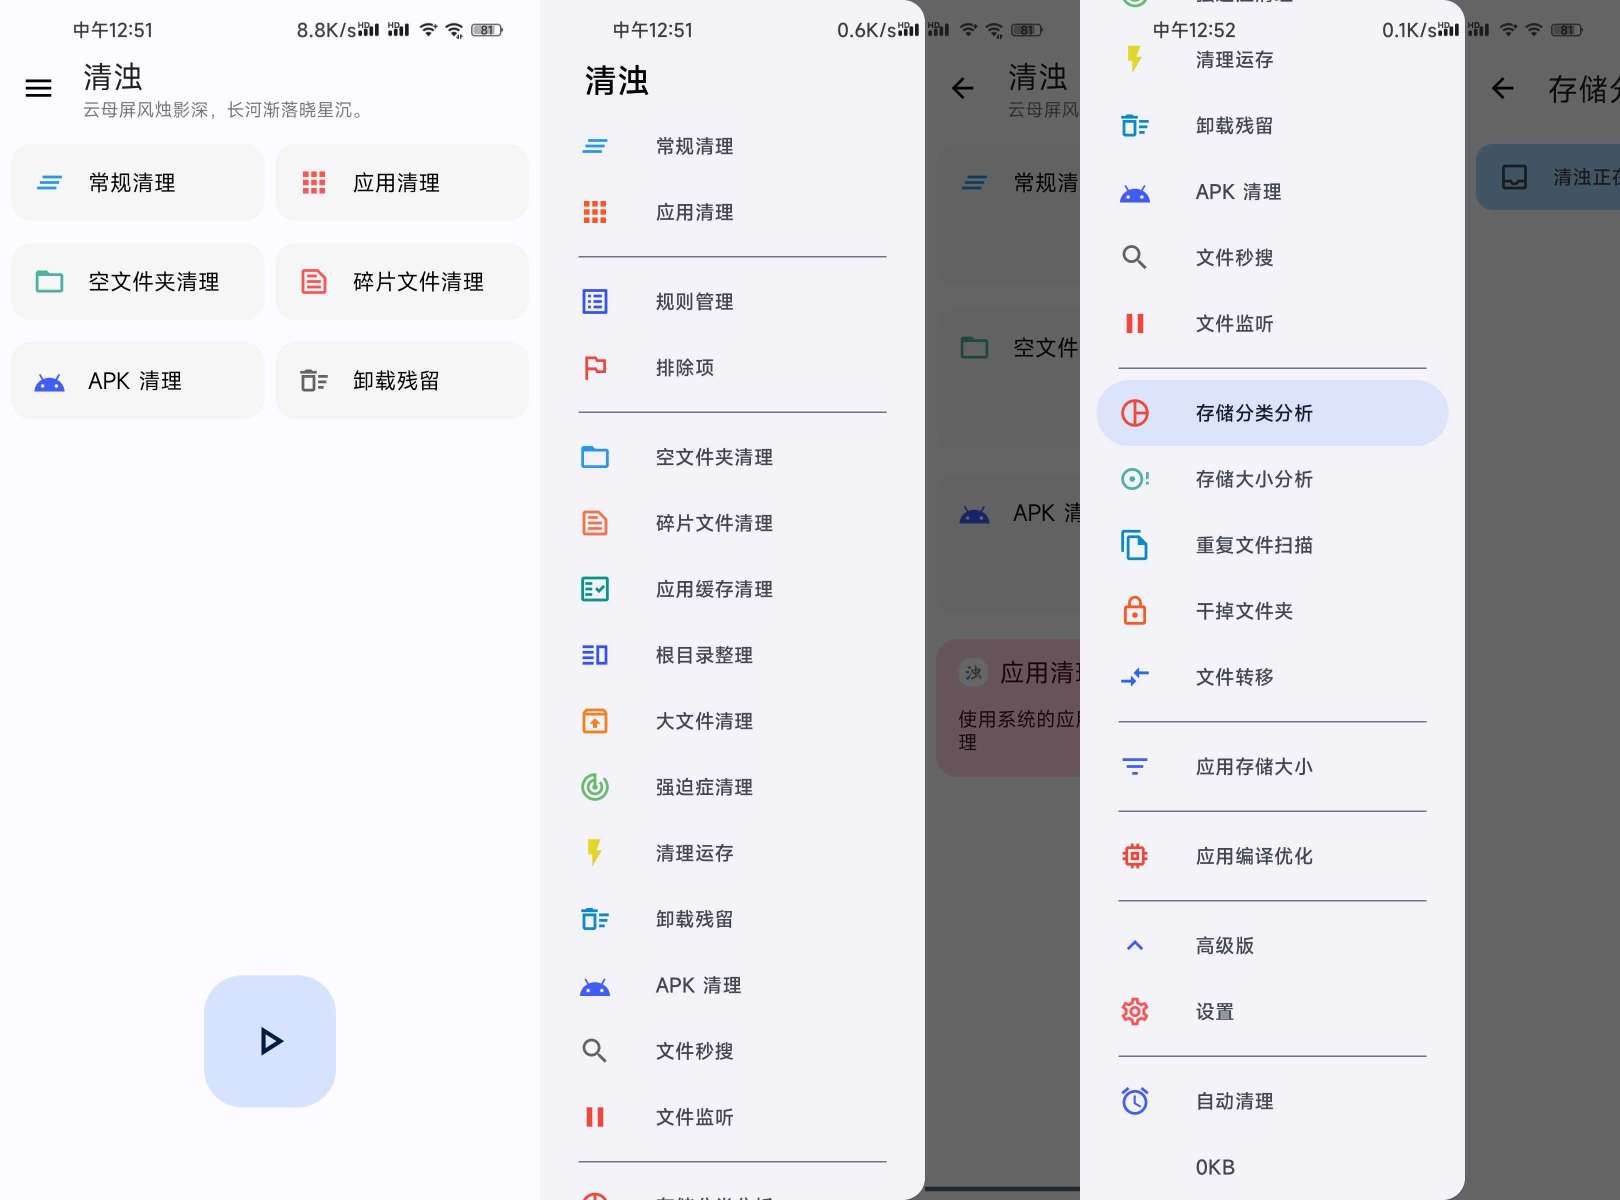Click the 重复文件扫描 copy icon
This screenshot has width=1620, height=1200.
tap(1135, 545)
